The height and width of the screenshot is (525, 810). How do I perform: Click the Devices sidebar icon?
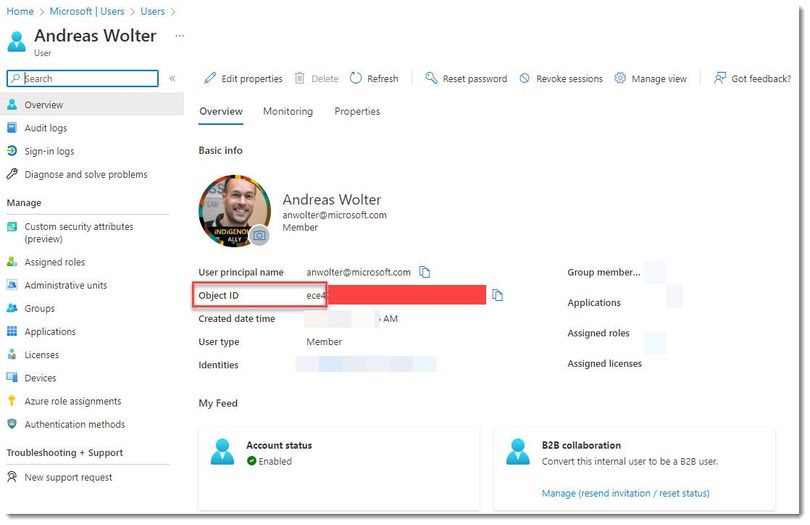[x=12, y=378]
